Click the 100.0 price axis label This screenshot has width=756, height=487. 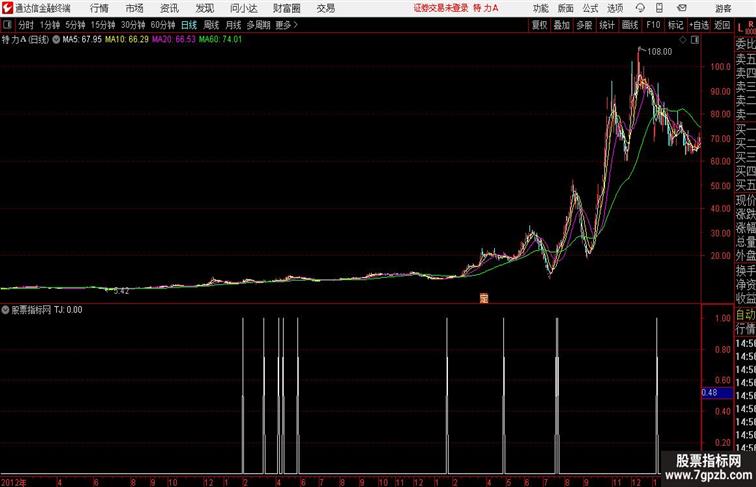pyautogui.click(x=720, y=67)
